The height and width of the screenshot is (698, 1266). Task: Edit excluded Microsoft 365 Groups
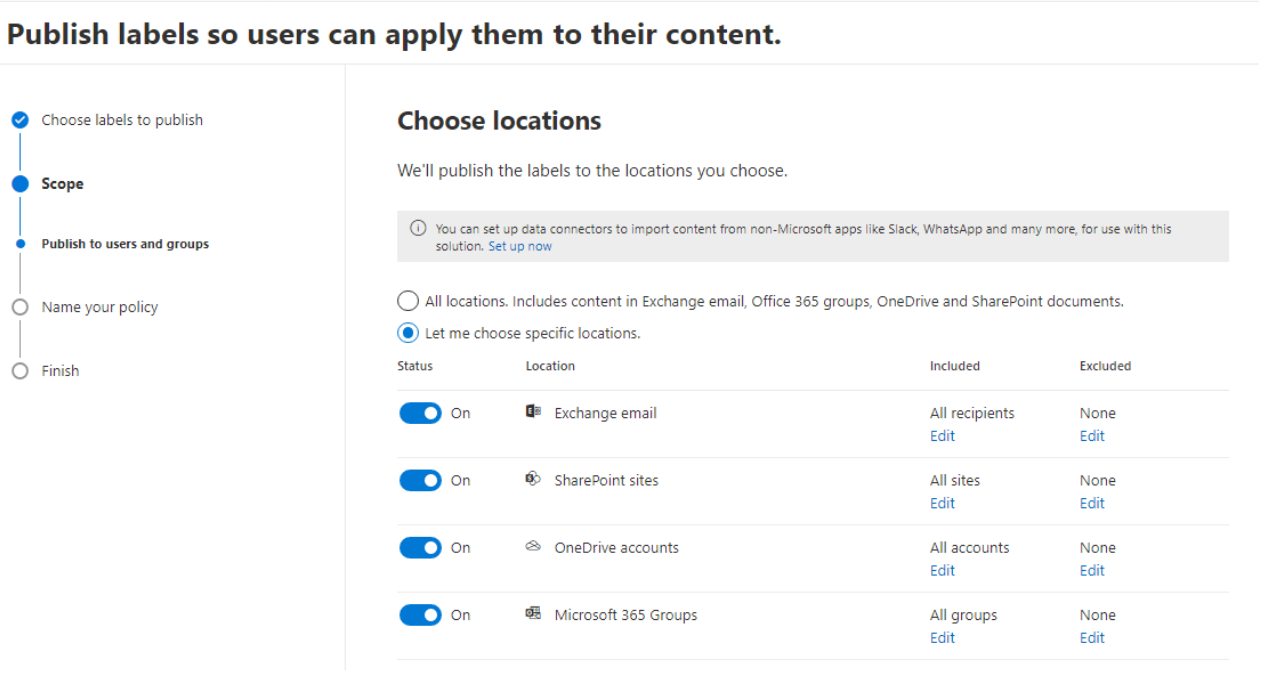click(1092, 638)
